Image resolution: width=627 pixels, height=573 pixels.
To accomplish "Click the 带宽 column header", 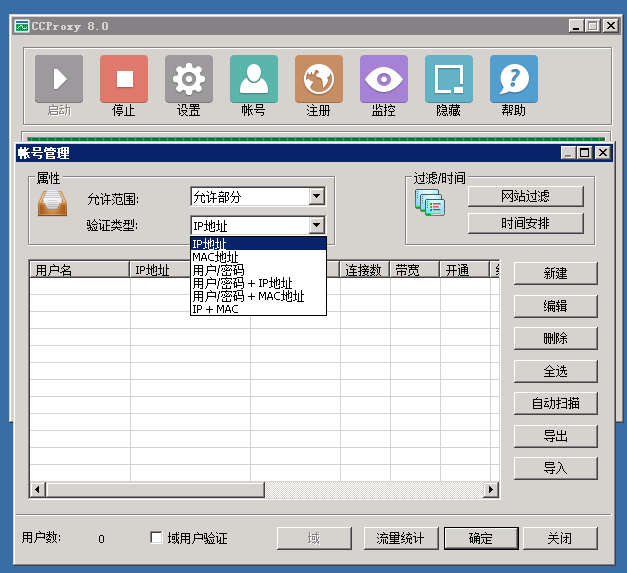I will coord(415,270).
